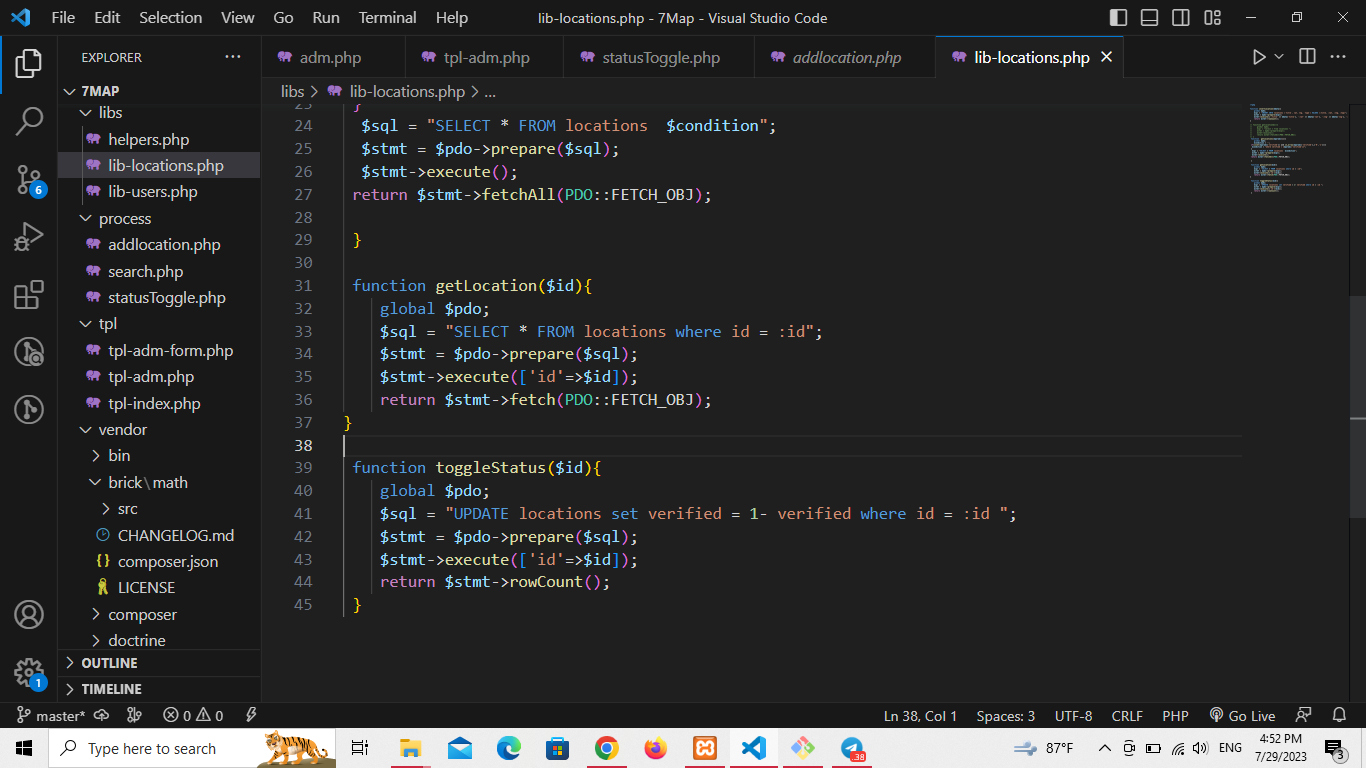The height and width of the screenshot is (768, 1366).
Task: Open tpl-index.php in explorer
Action: click(160, 403)
